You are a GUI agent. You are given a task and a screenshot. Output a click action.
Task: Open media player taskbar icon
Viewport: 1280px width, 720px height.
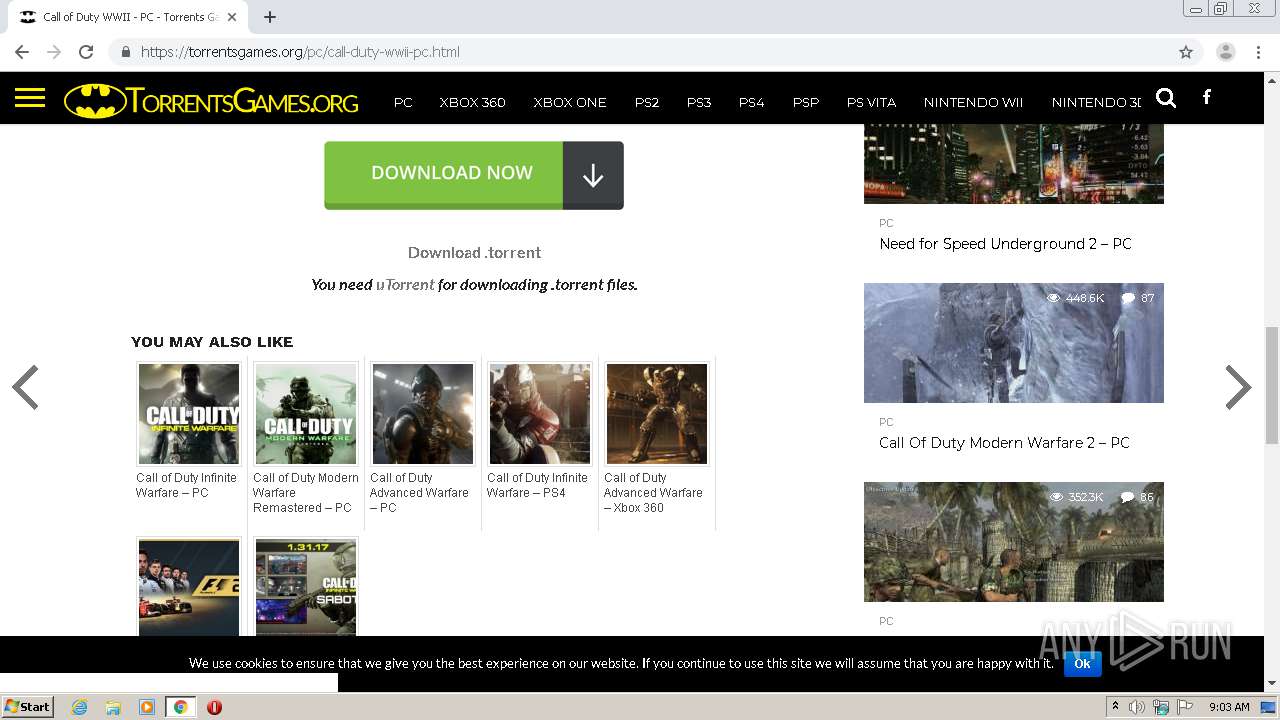point(147,707)
